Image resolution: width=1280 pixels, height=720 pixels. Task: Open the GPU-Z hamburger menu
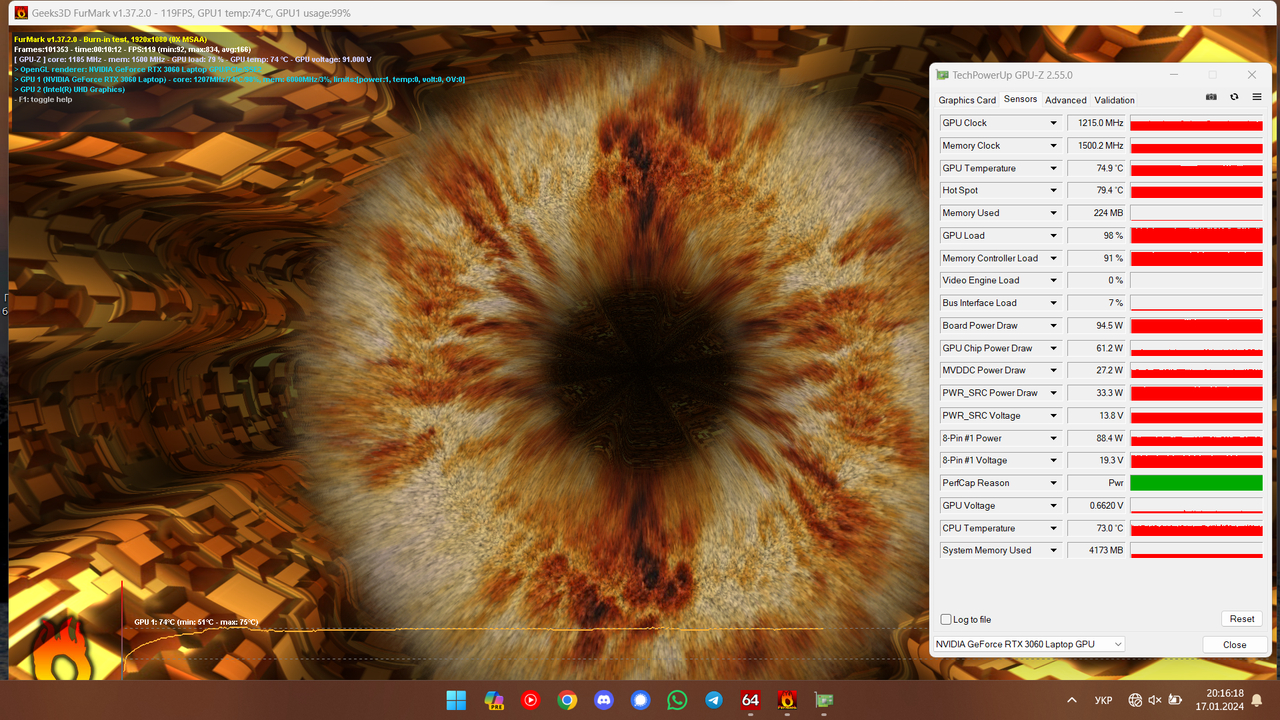(x=1257, y=97)
